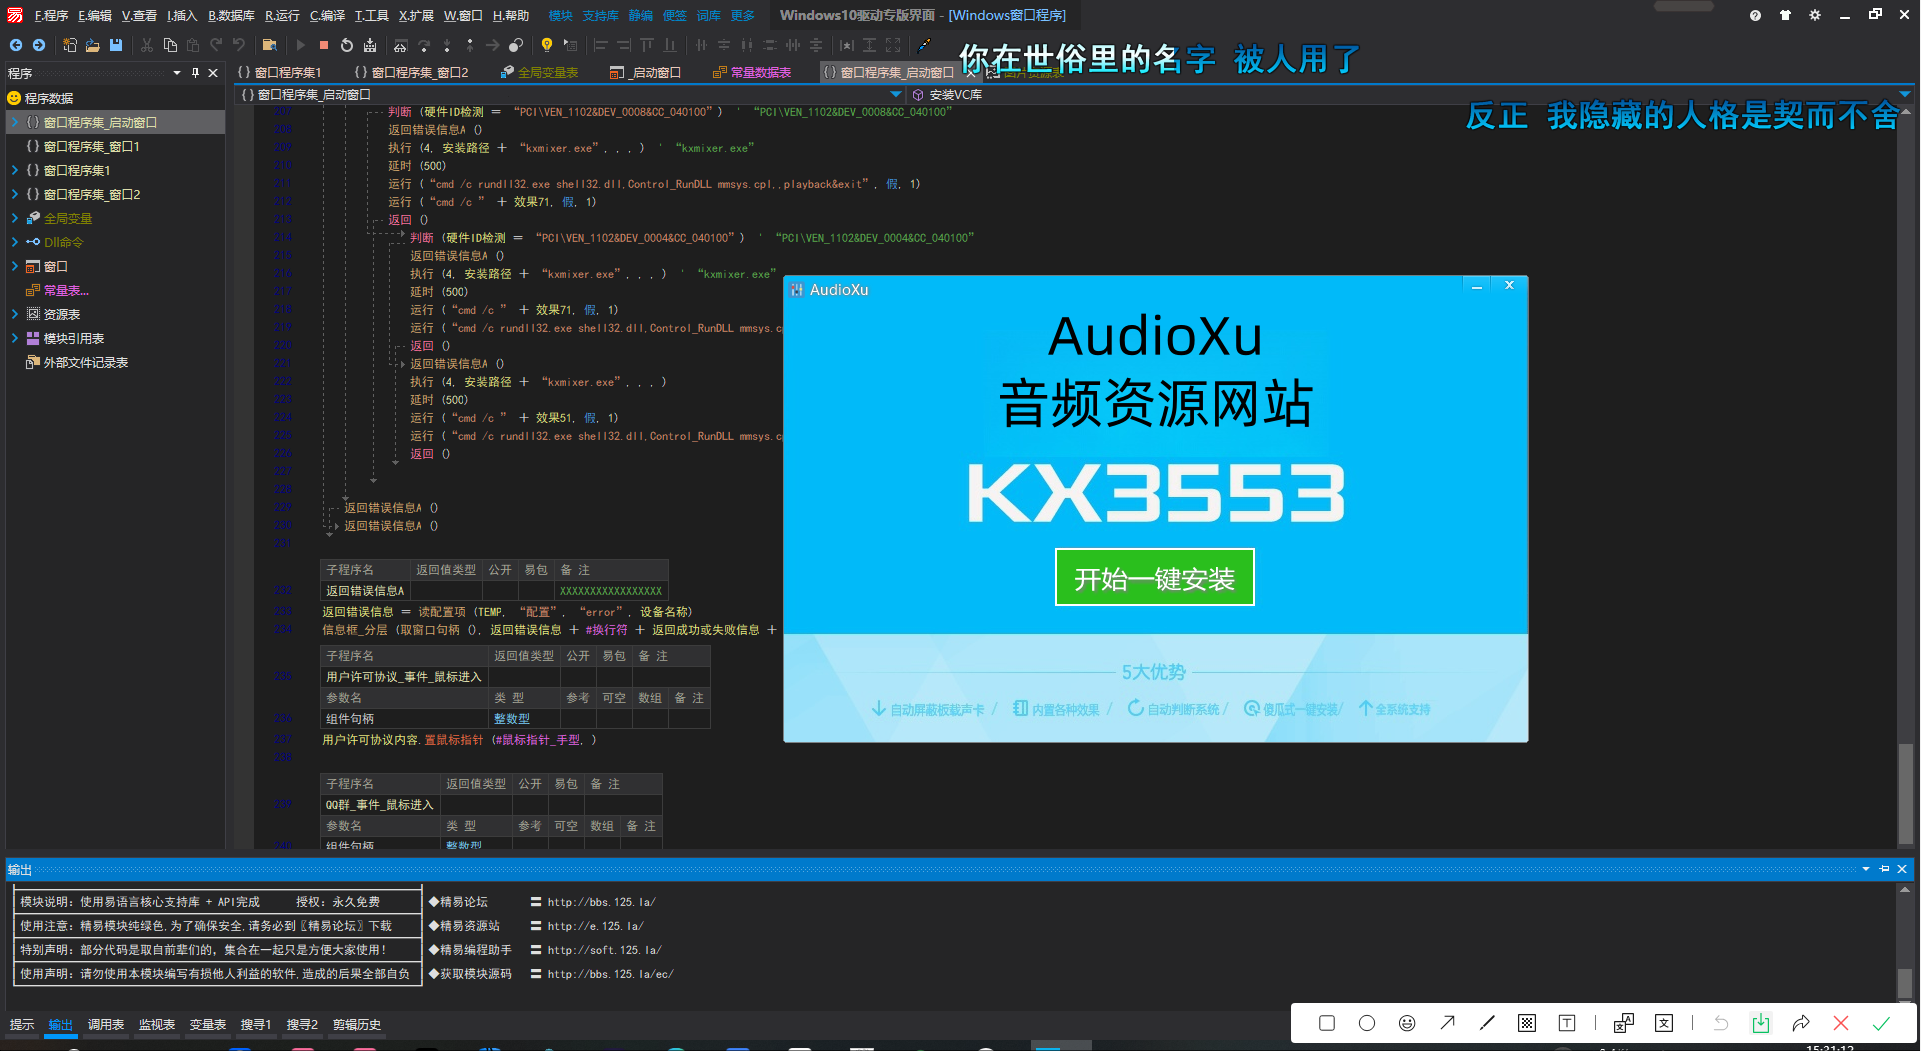
Task: Run the program with the green play button
Action: coord(301,45)
